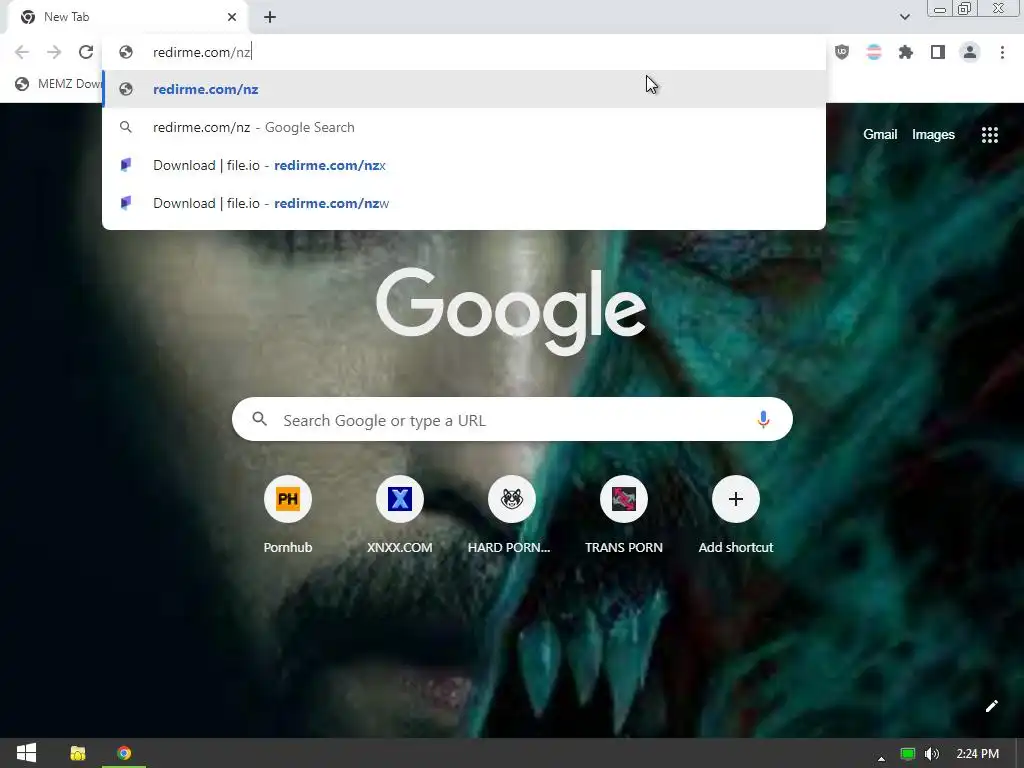The width and height of the screenshot is (1024, 768).
Task: Open the Google apps grid
Action: click(989, 135)
